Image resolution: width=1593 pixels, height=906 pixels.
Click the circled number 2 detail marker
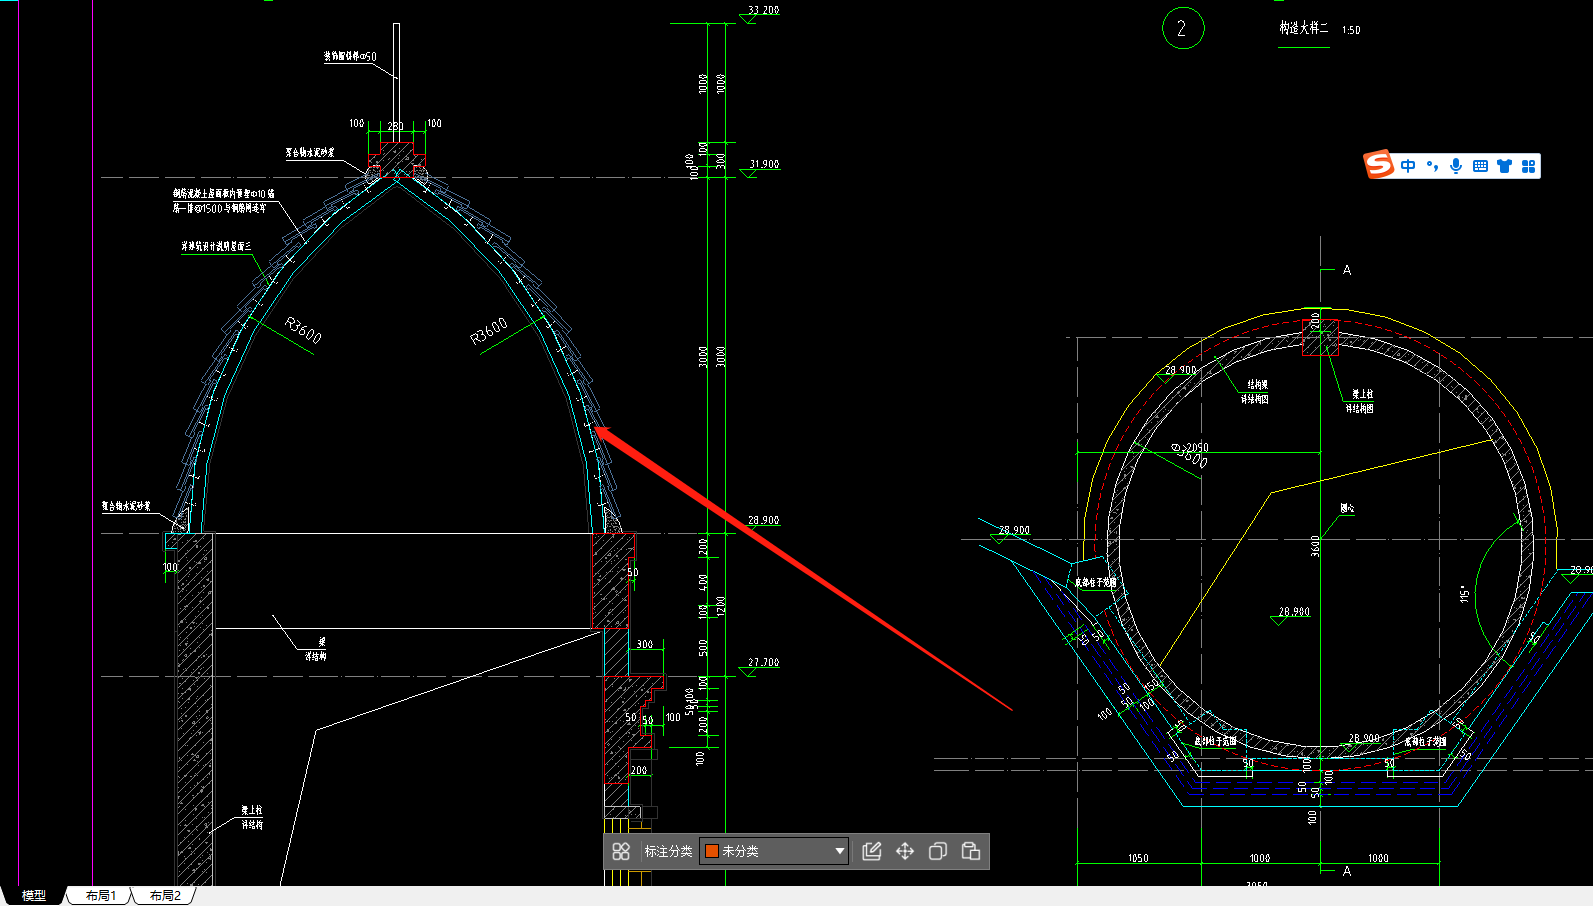(1183, 28)
